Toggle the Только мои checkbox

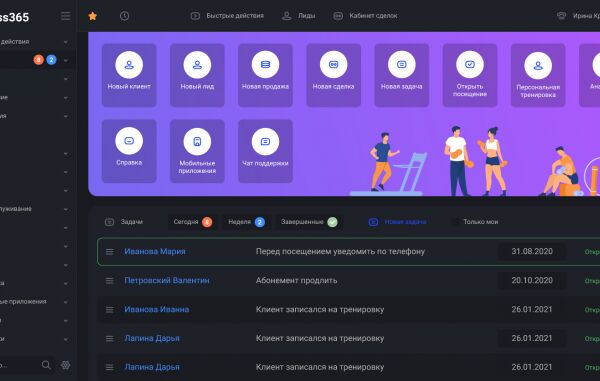tap(455, 222)
